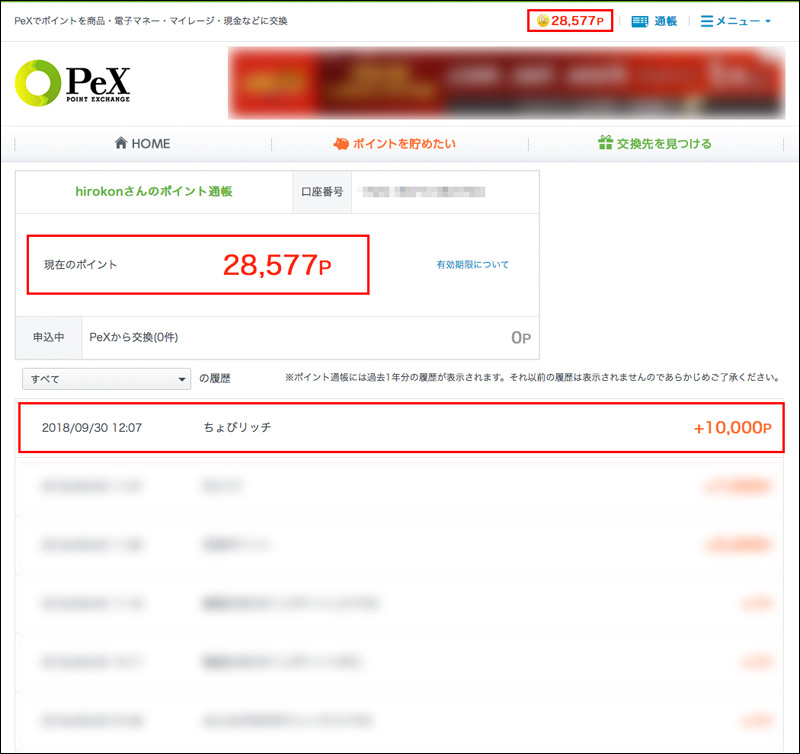
Task: Click the ※ポイント通帳には過去1年分 notice text
Action: tap(532, 378)
